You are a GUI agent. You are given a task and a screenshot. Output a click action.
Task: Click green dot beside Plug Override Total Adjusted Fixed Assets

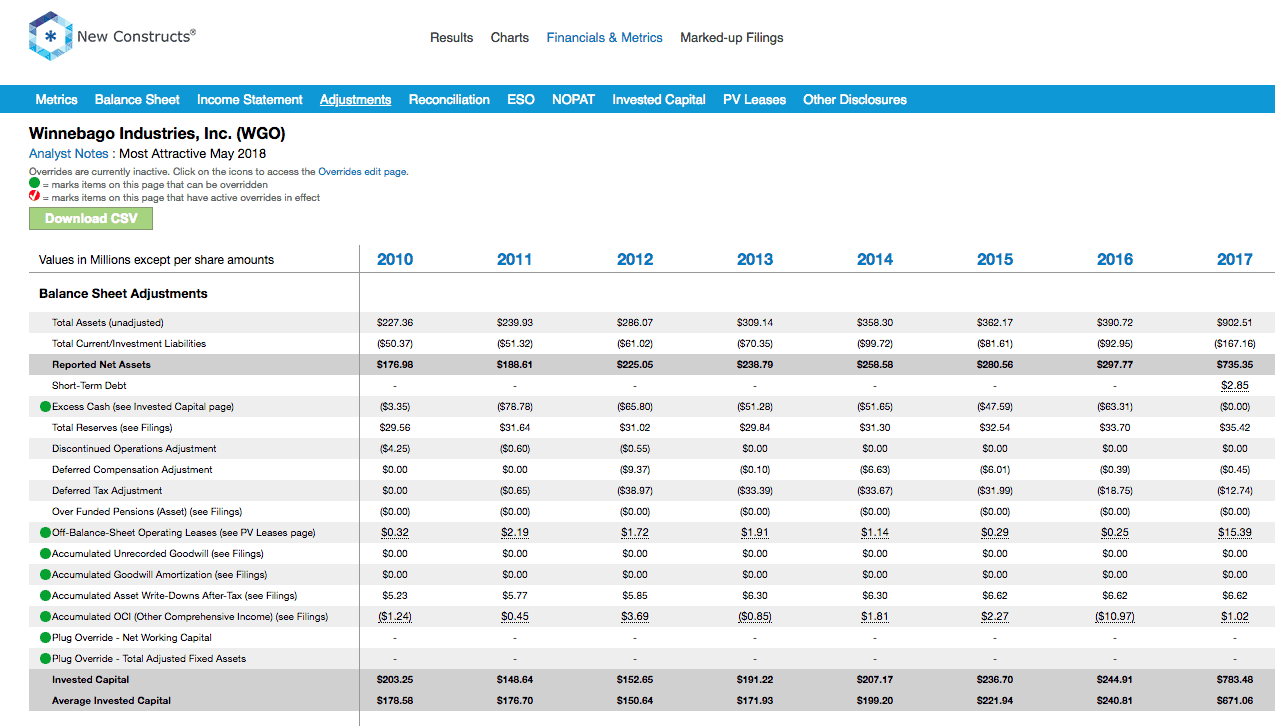45,659
